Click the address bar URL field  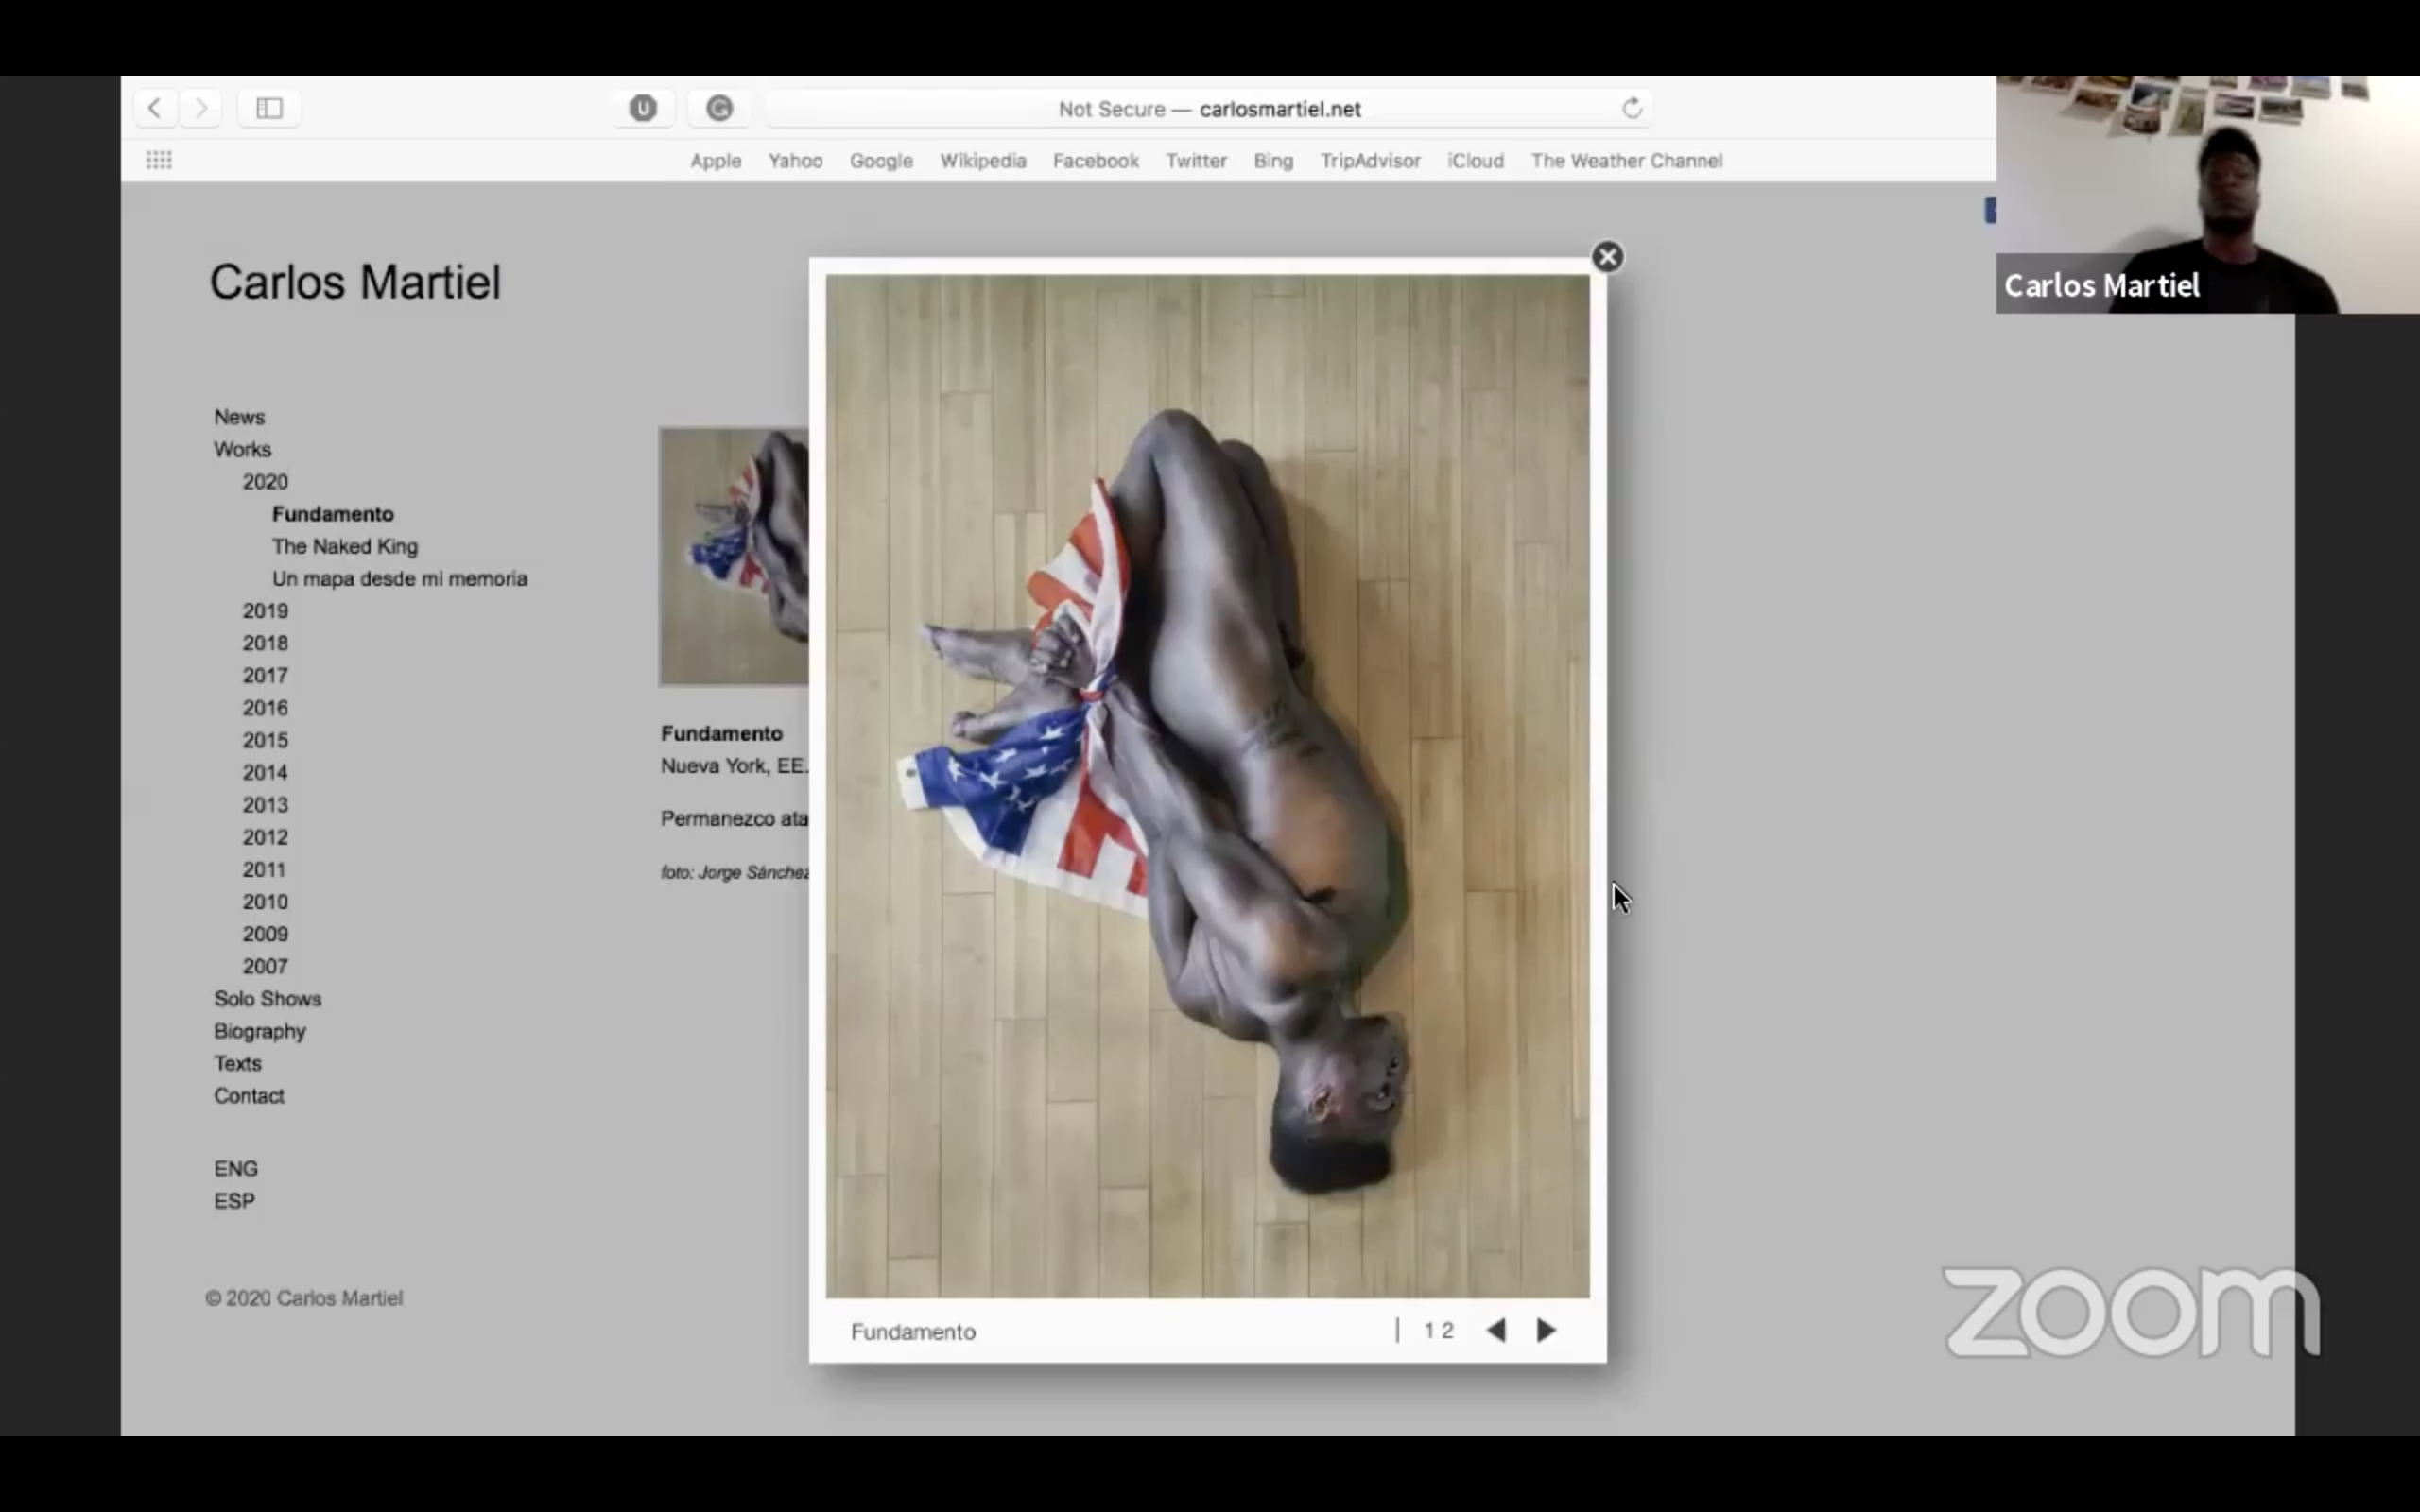click(x=1208, y=109)
